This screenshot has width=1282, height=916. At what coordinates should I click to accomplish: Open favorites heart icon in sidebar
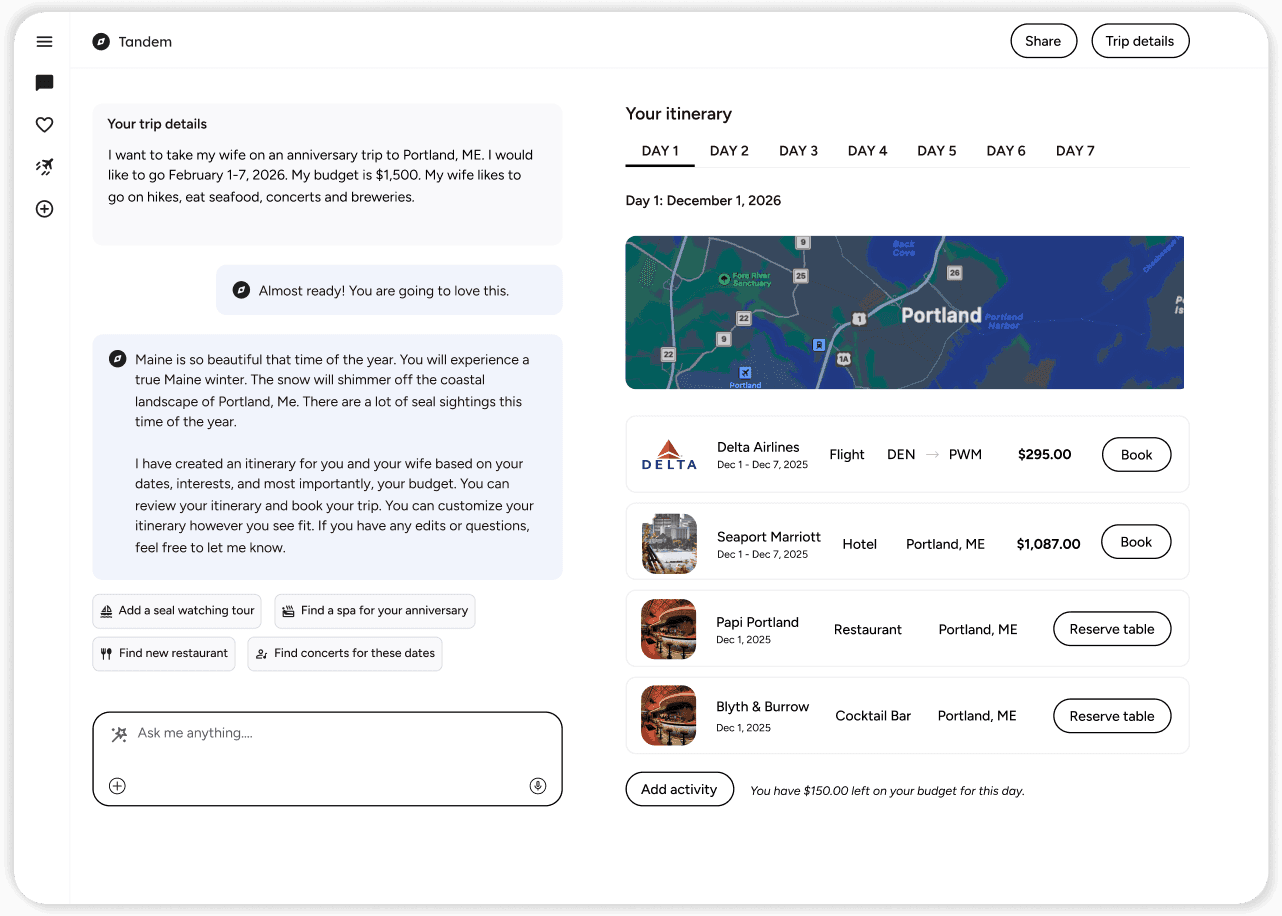(x=44, y=125)
